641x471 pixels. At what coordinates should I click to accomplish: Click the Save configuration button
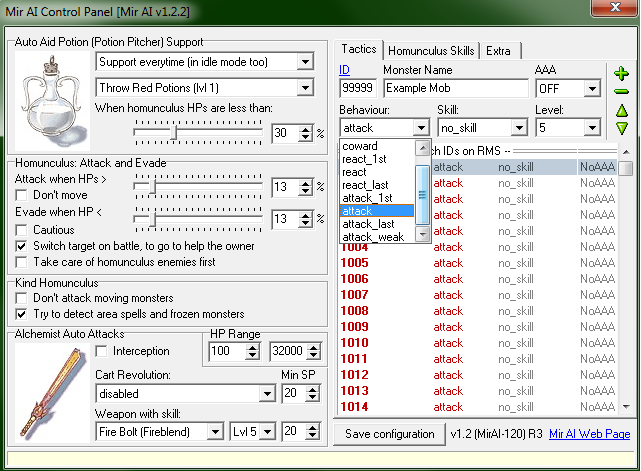(x=390, y=434)
